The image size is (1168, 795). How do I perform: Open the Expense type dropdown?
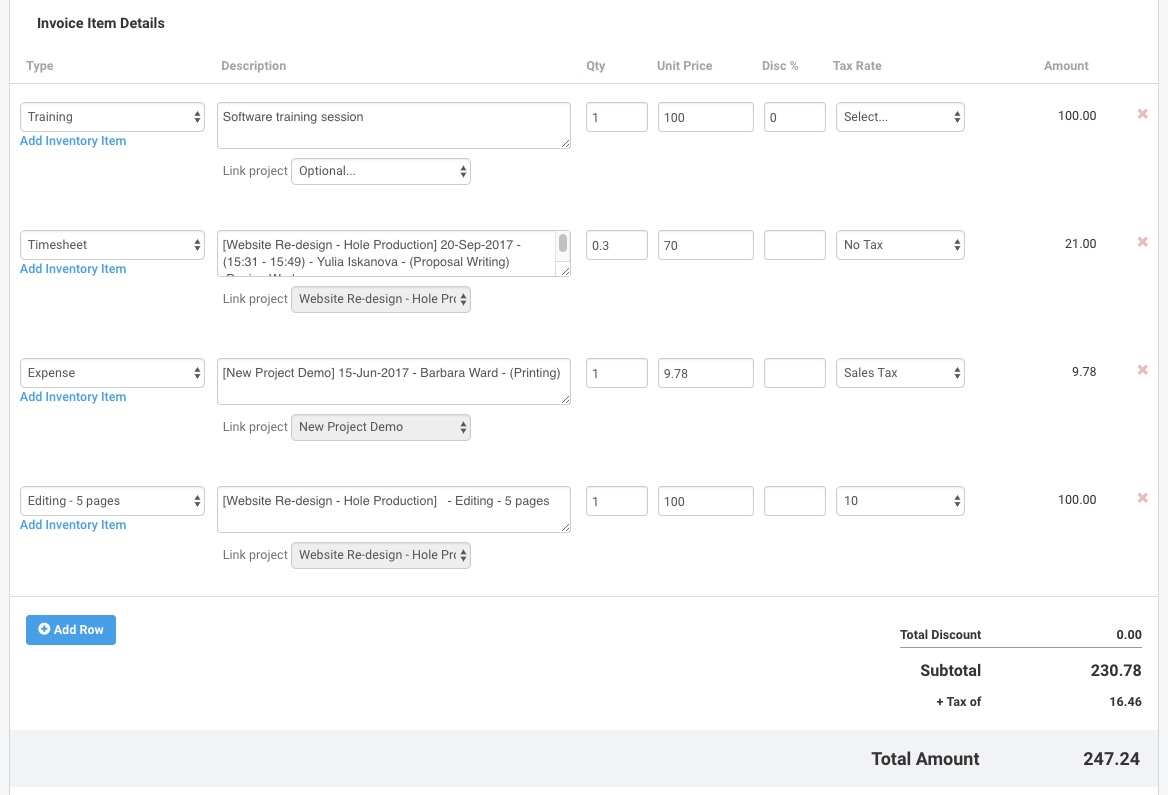click(112, 373)
